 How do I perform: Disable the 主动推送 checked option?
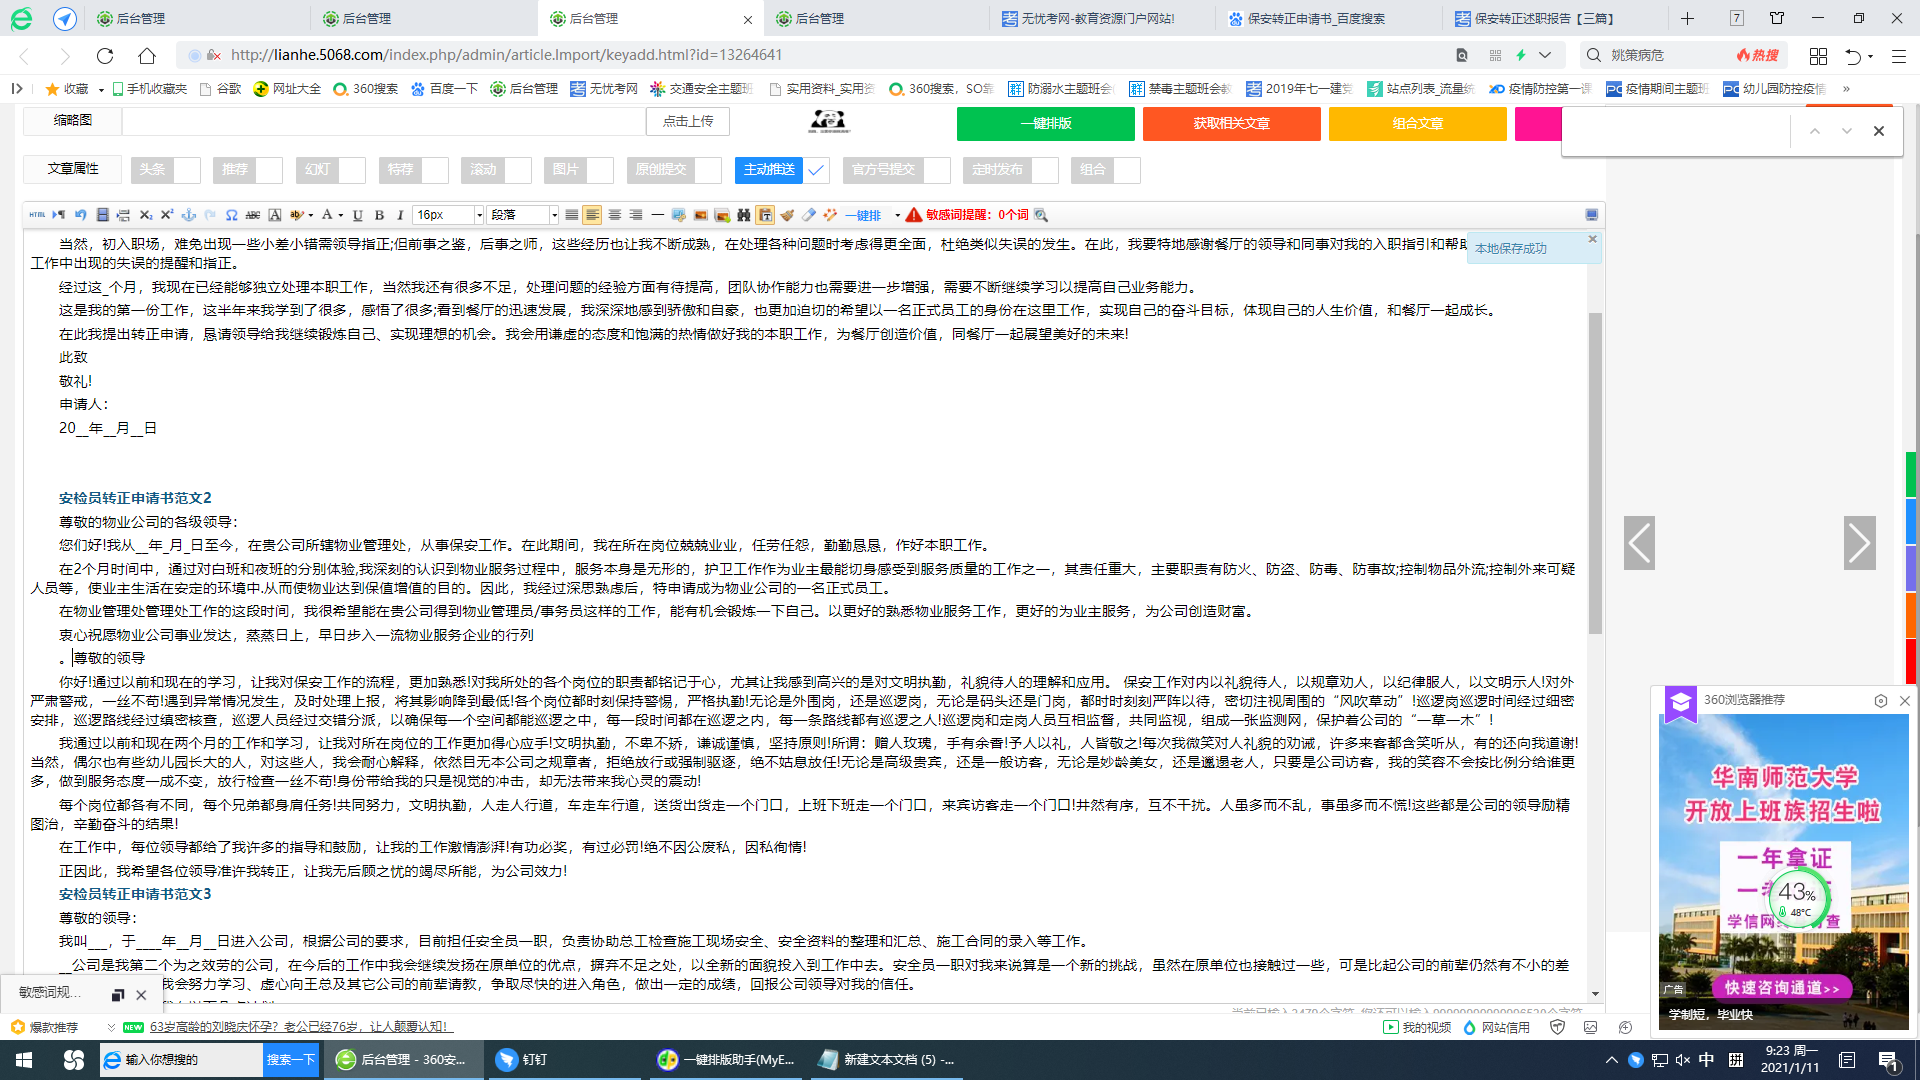point(816,170)
